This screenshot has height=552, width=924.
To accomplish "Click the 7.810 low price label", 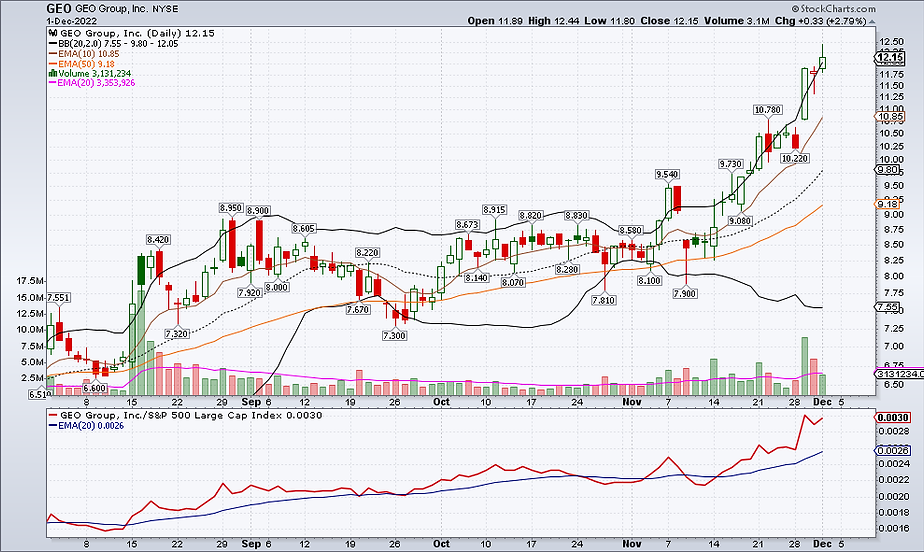I will click(x=603, y=300).
